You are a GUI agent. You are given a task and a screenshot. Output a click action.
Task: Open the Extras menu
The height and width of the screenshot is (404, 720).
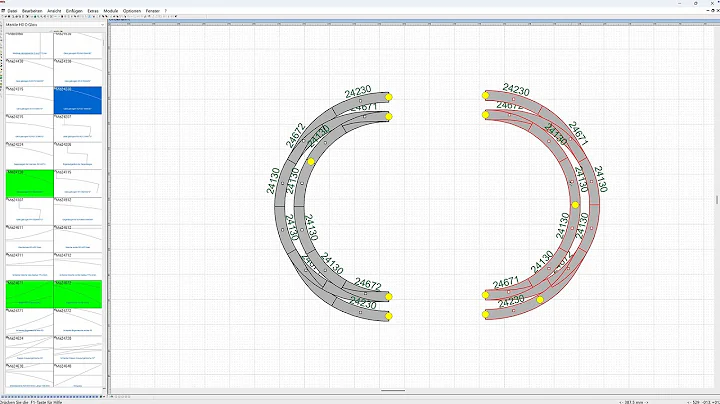click(93, 11)
